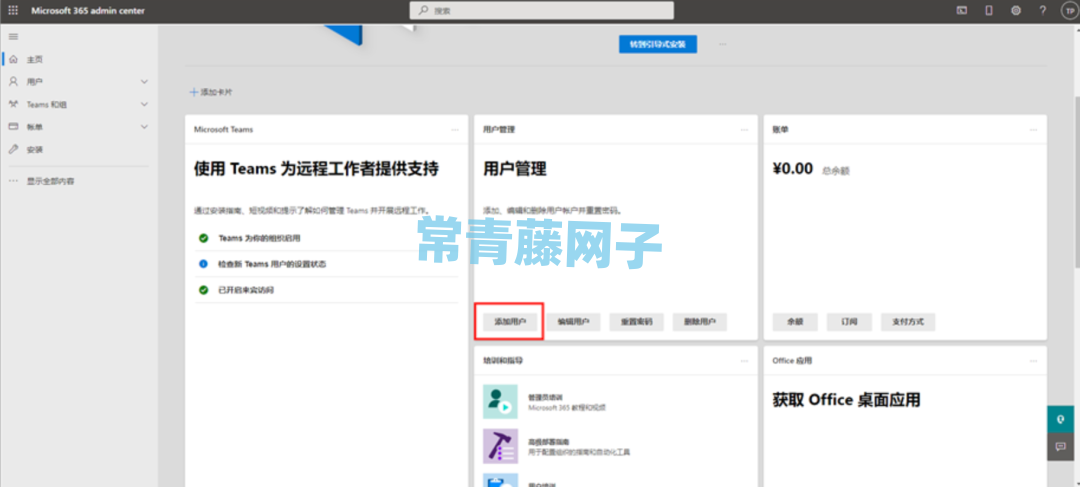Click the 编辑用户 button
The image size is (1080, 487).
[573, 322]
